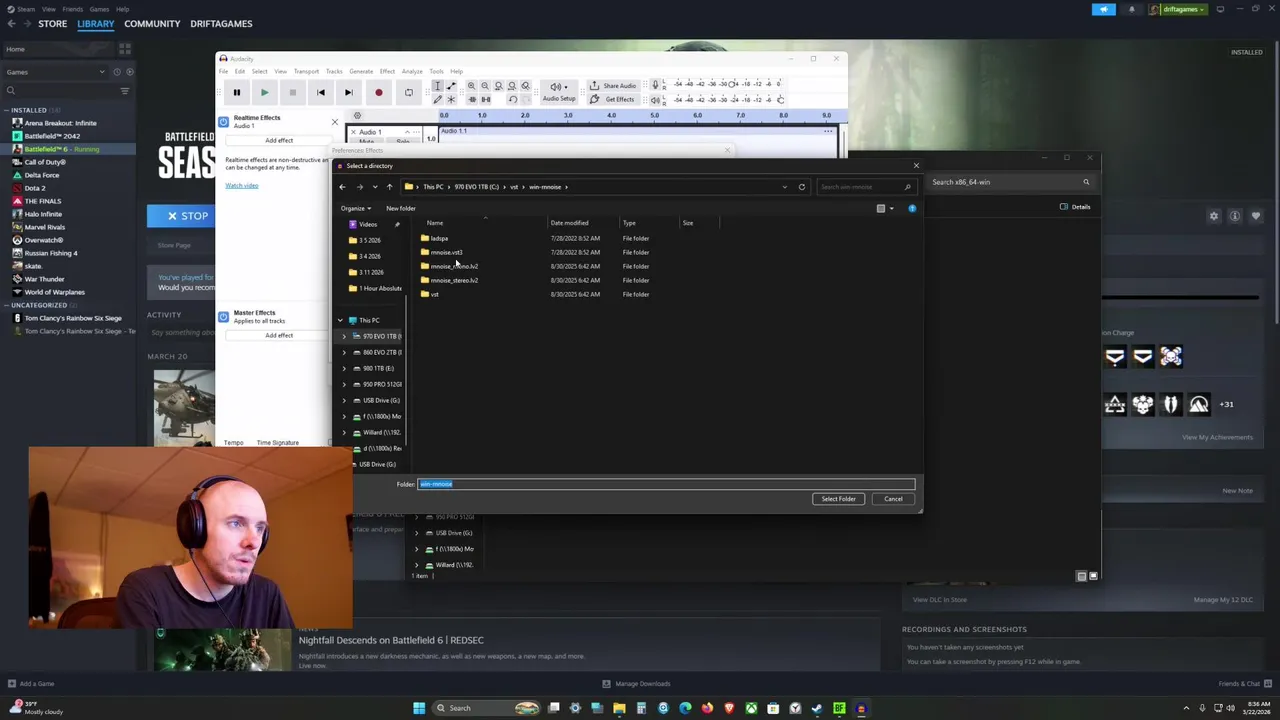Close the Realtime Effects panel
This screenshot has width=1280, height=720.
click(334, 122)
